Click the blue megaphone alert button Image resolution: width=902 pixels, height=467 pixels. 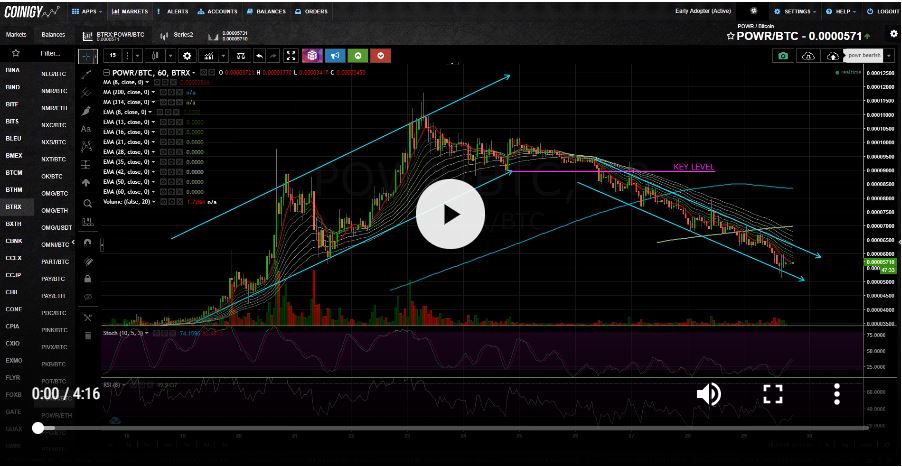pyautogui.click(x=335, y=56)
